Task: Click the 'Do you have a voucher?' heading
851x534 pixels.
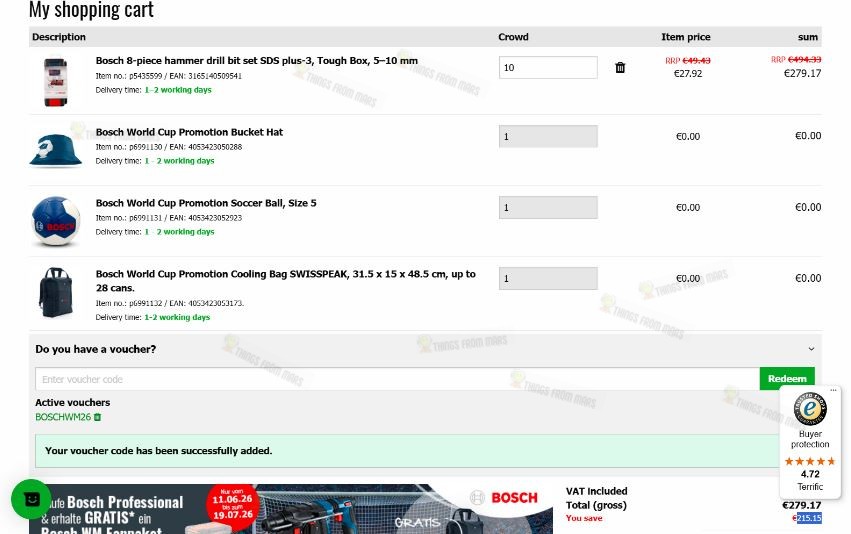Action: click(x=96, y=349)
